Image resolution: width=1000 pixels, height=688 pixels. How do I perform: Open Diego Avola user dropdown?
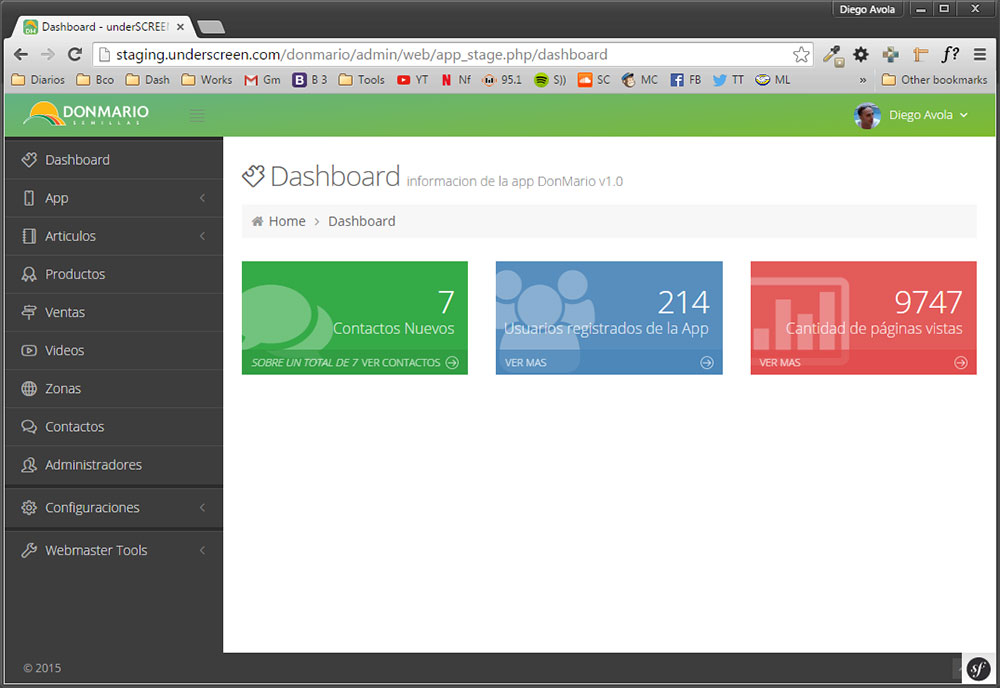(x=911, y=115)
